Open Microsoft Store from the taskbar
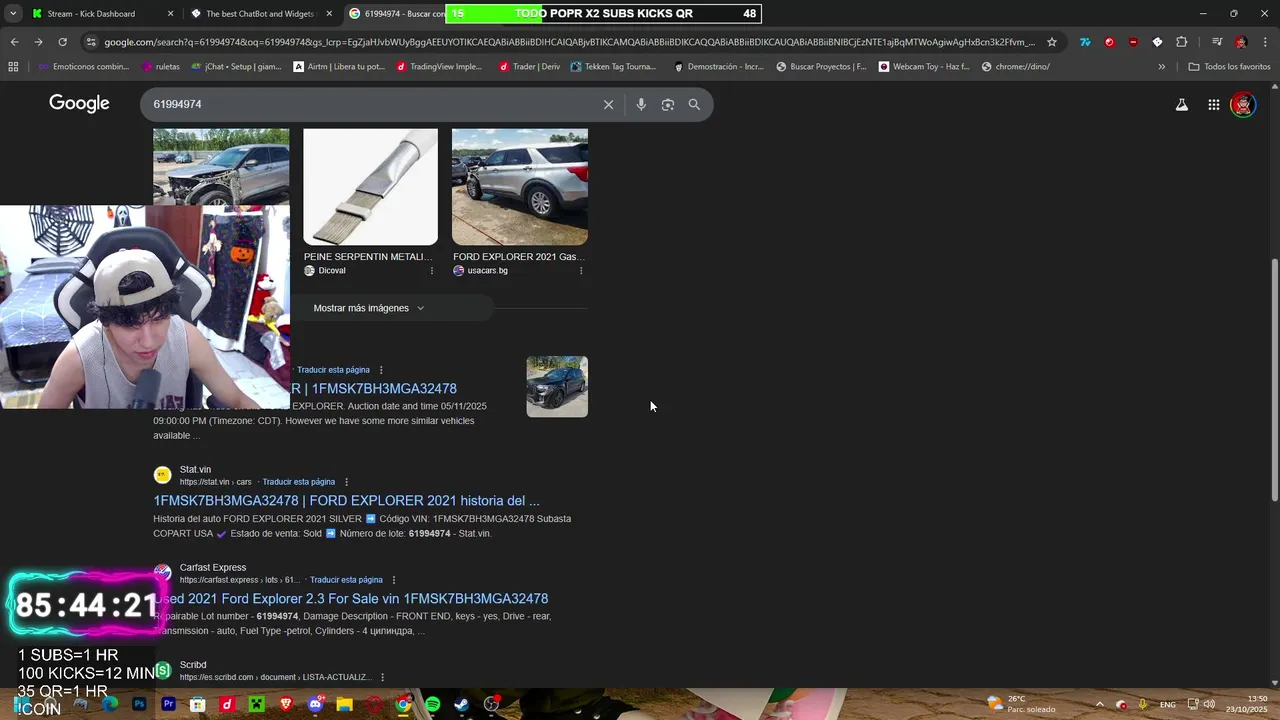This screenshot has width=1280, height=720. [198, 704]
